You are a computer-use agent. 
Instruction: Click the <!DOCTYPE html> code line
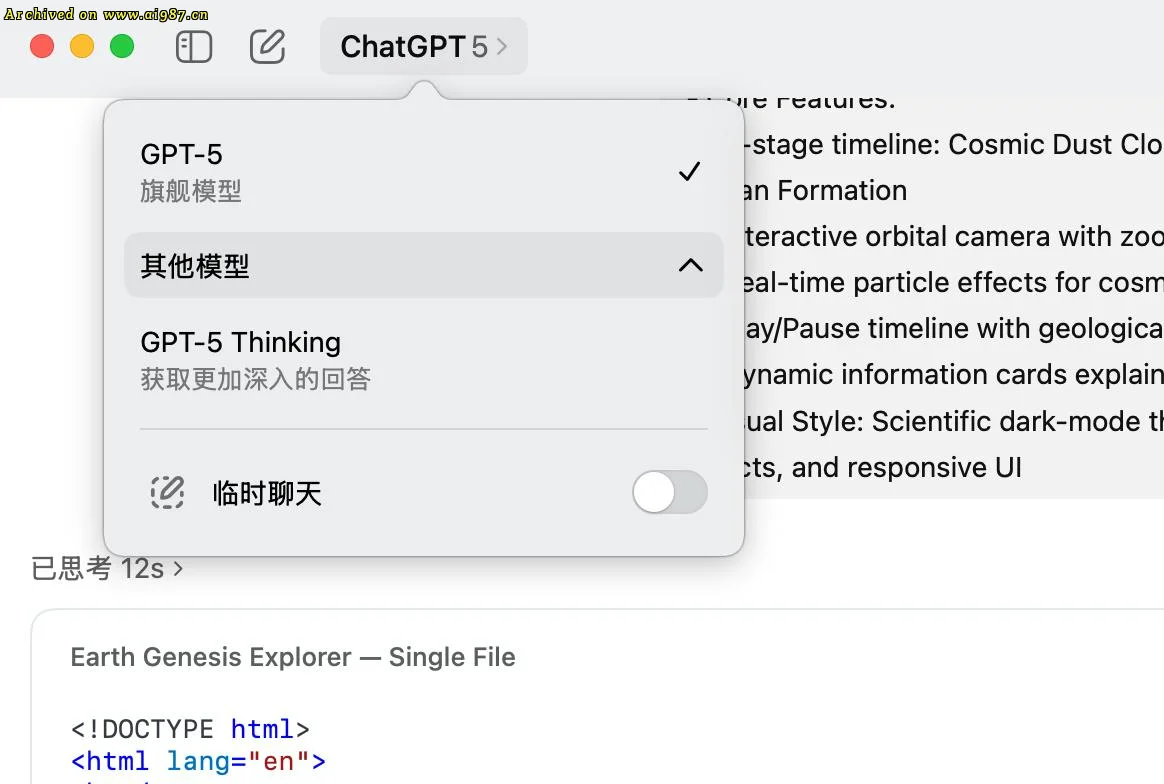tap(190, 729)
